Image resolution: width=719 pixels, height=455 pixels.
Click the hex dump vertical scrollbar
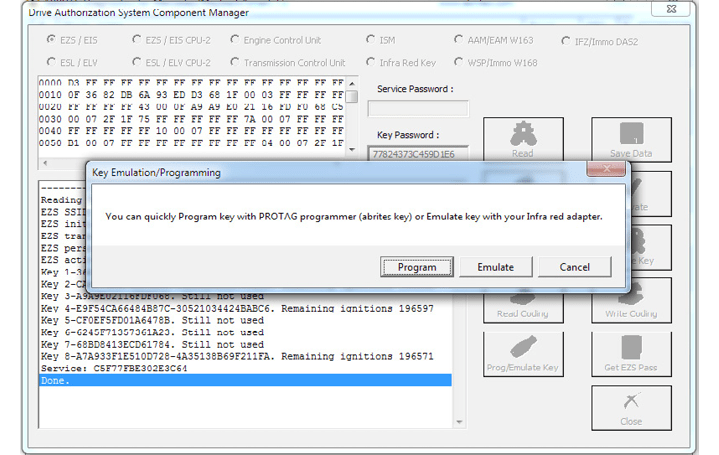tap(351, 112)
